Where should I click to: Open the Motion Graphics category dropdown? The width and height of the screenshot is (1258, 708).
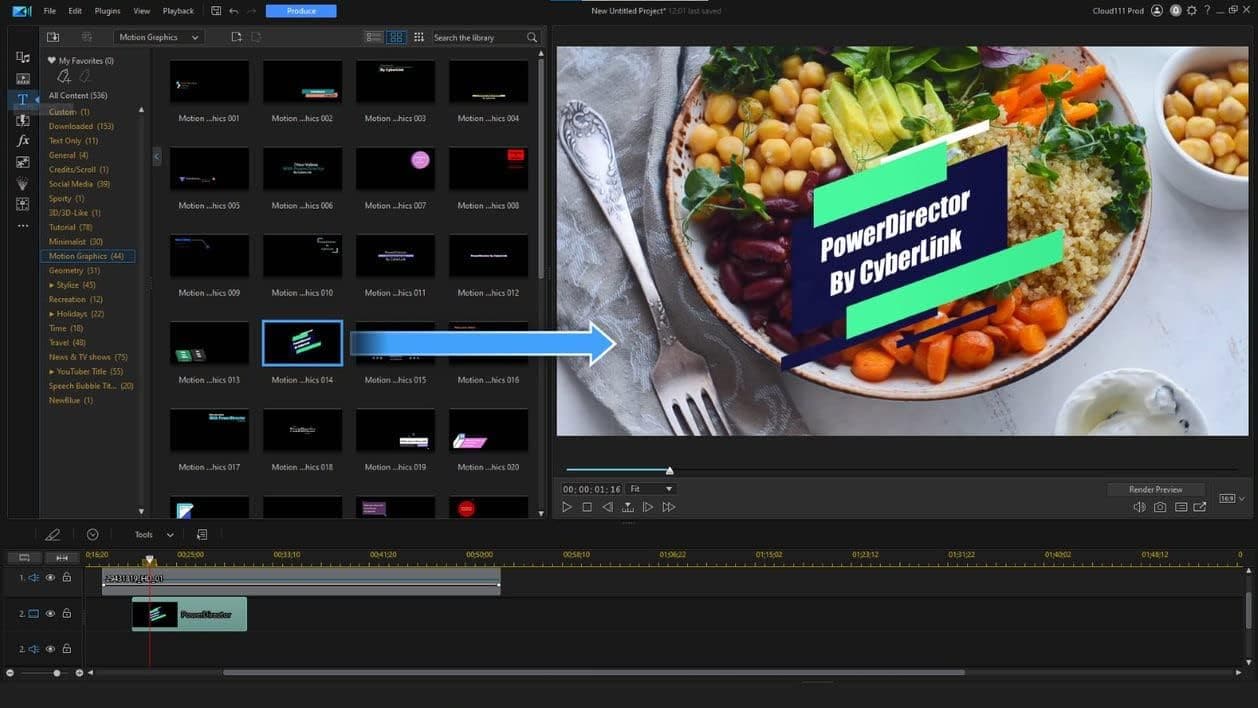(158, 37)
